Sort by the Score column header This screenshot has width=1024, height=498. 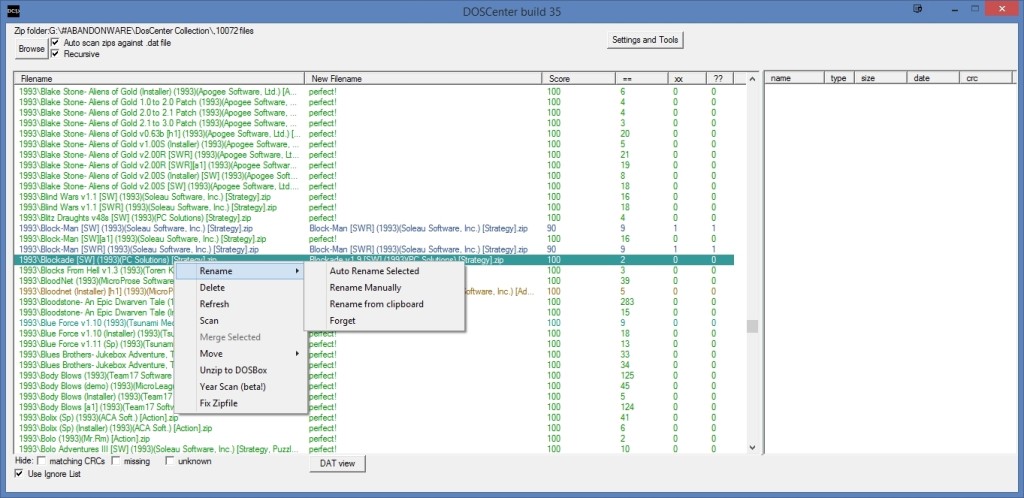pyautogui.click(x=579, y=78)
